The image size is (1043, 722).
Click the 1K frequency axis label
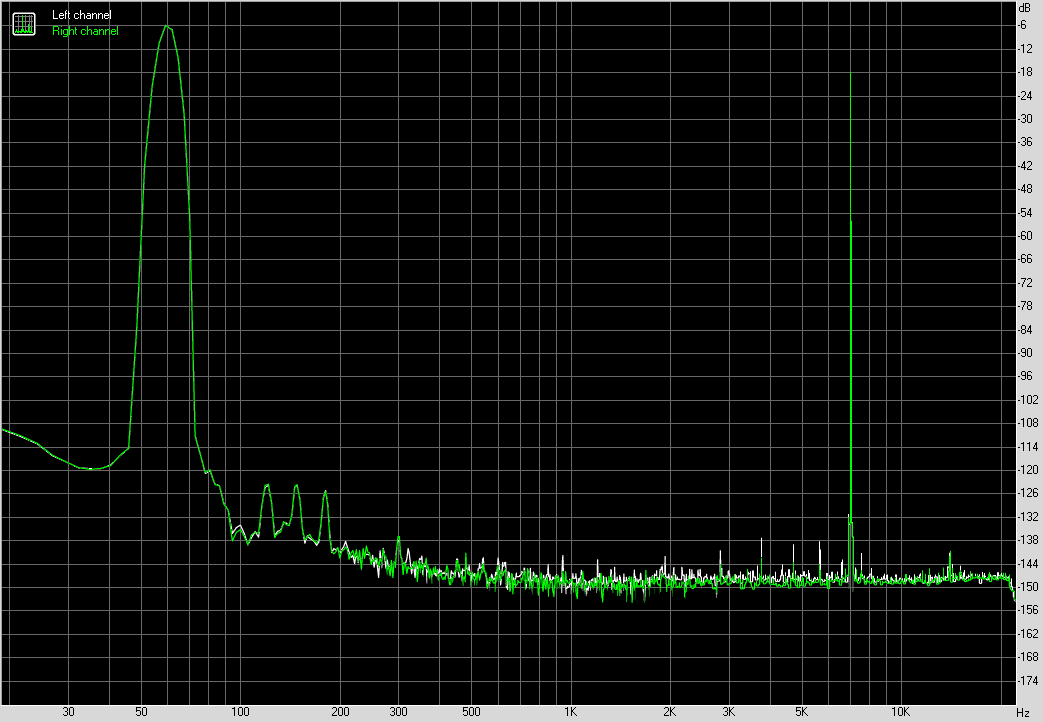pos(571,712)
